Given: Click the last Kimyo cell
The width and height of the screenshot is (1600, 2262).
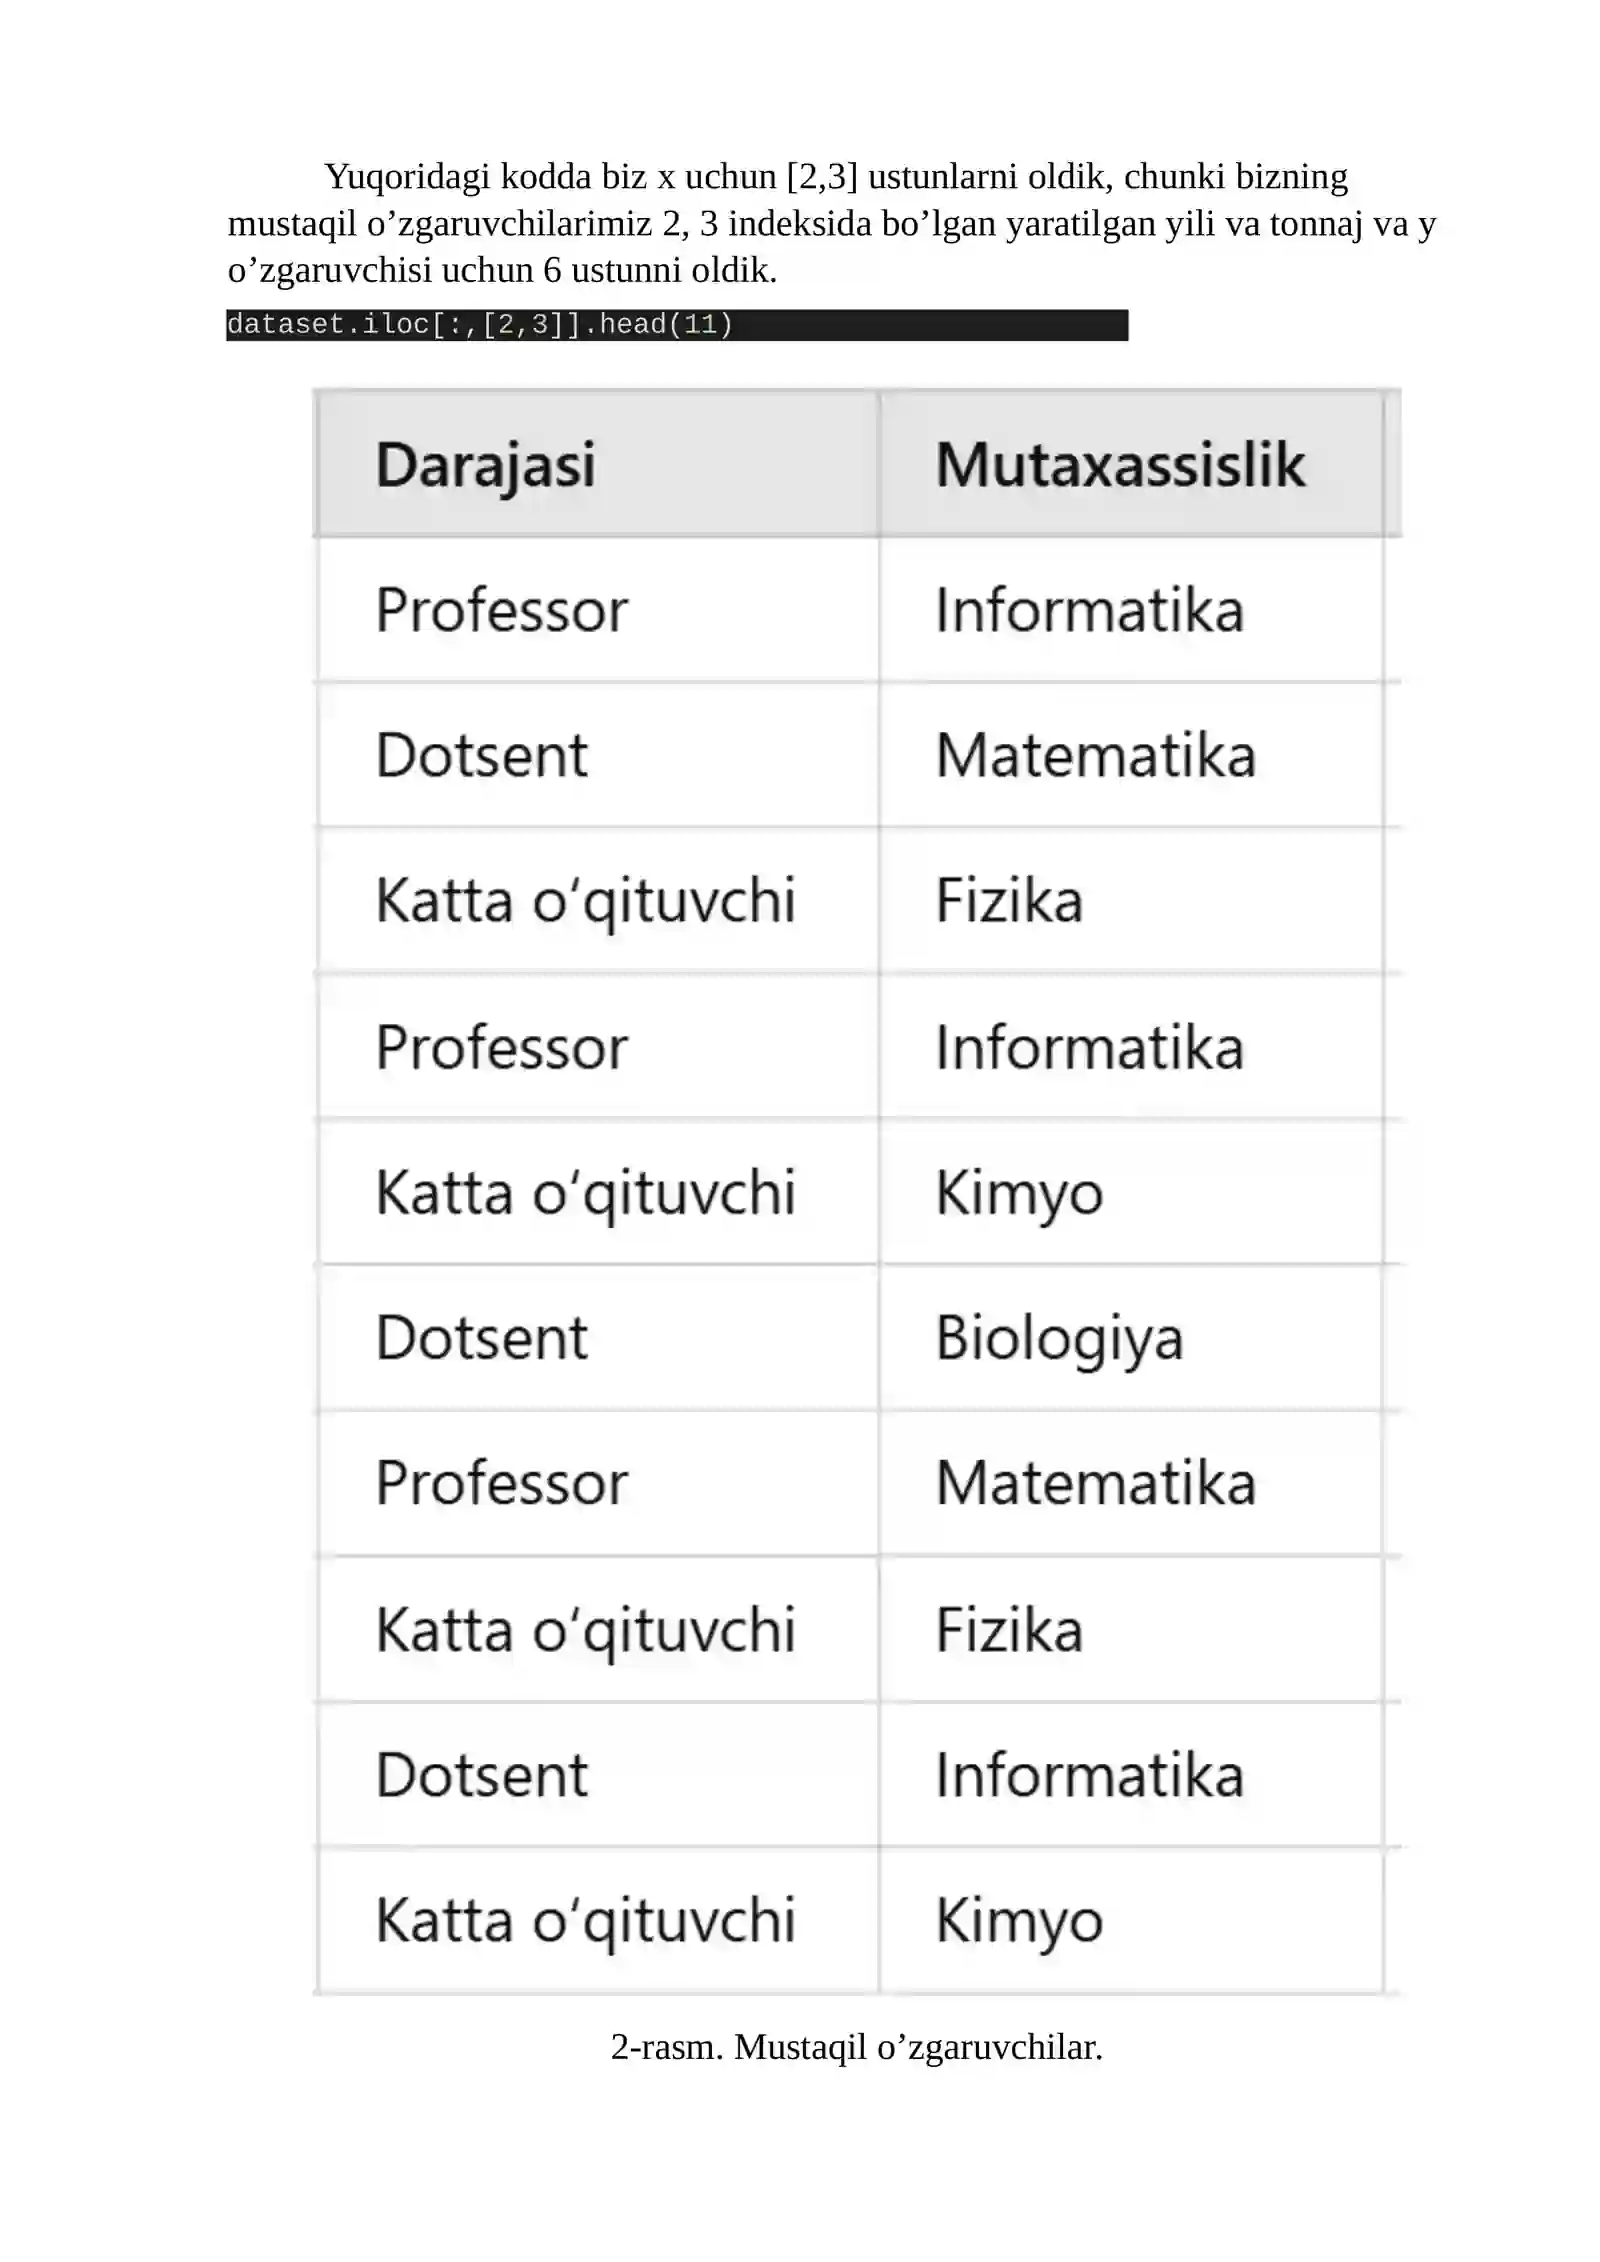Looking at the screenshot, I should 1131,1920.
